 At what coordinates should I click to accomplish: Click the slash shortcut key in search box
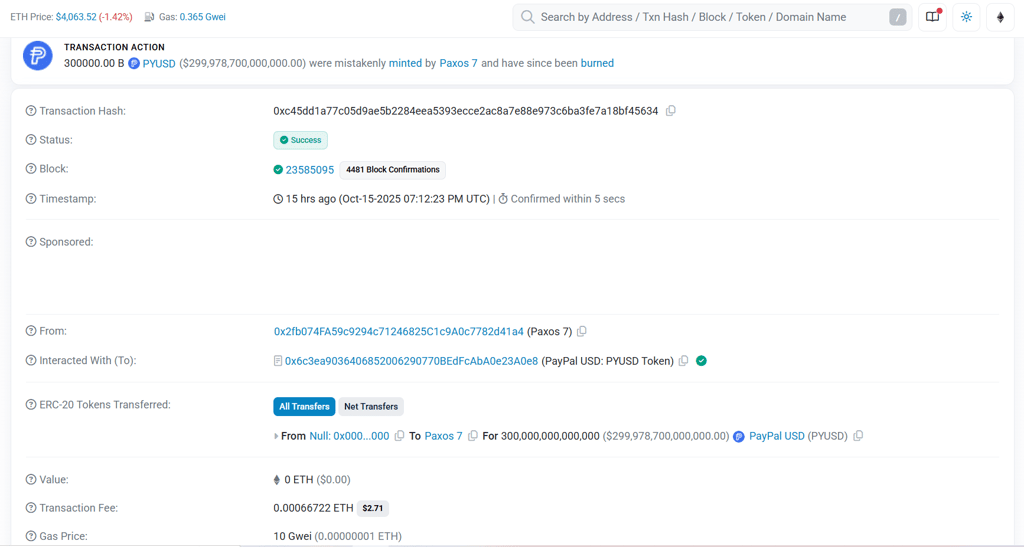(x=898, y=18)
